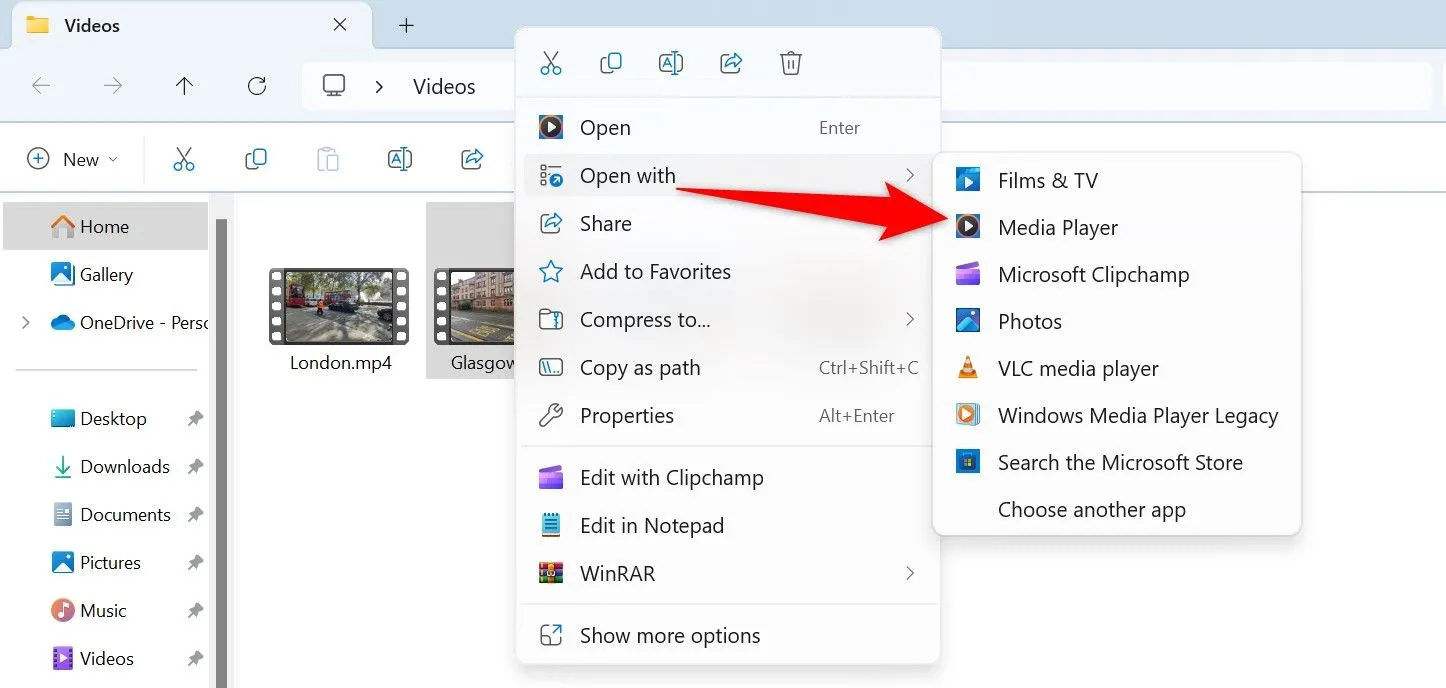Open with Films & TV

point(1116,181)
